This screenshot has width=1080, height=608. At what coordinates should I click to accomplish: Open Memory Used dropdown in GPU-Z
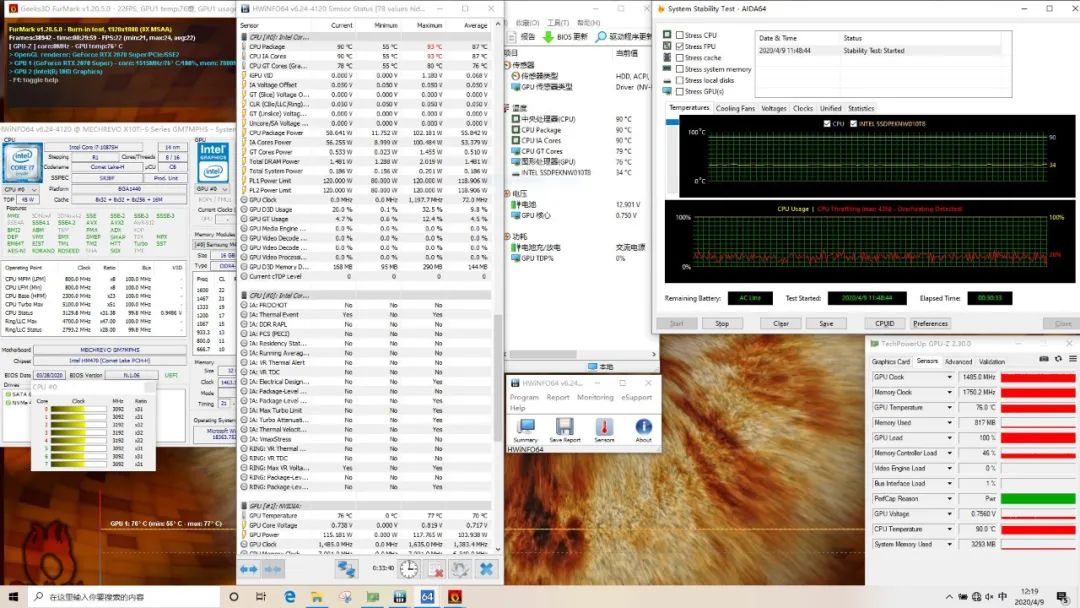(x=949, y=423)
